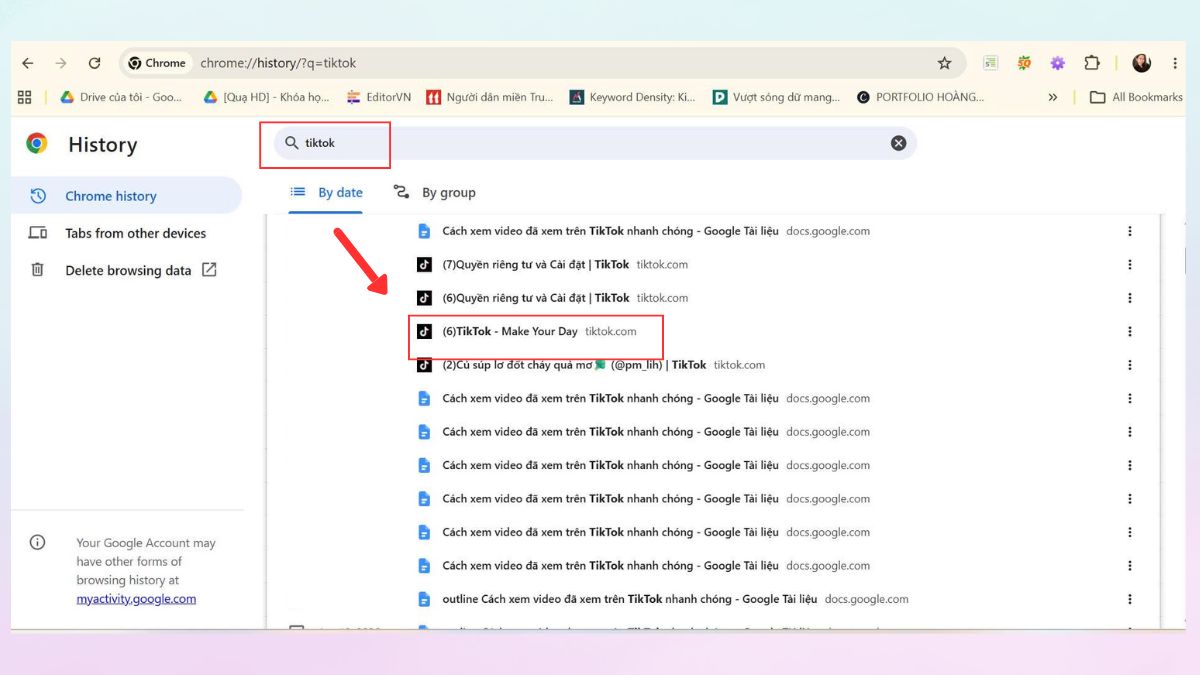Open the myactivity.google.com link
This screenshot has height=675, width=1200.
click(136, 599)
